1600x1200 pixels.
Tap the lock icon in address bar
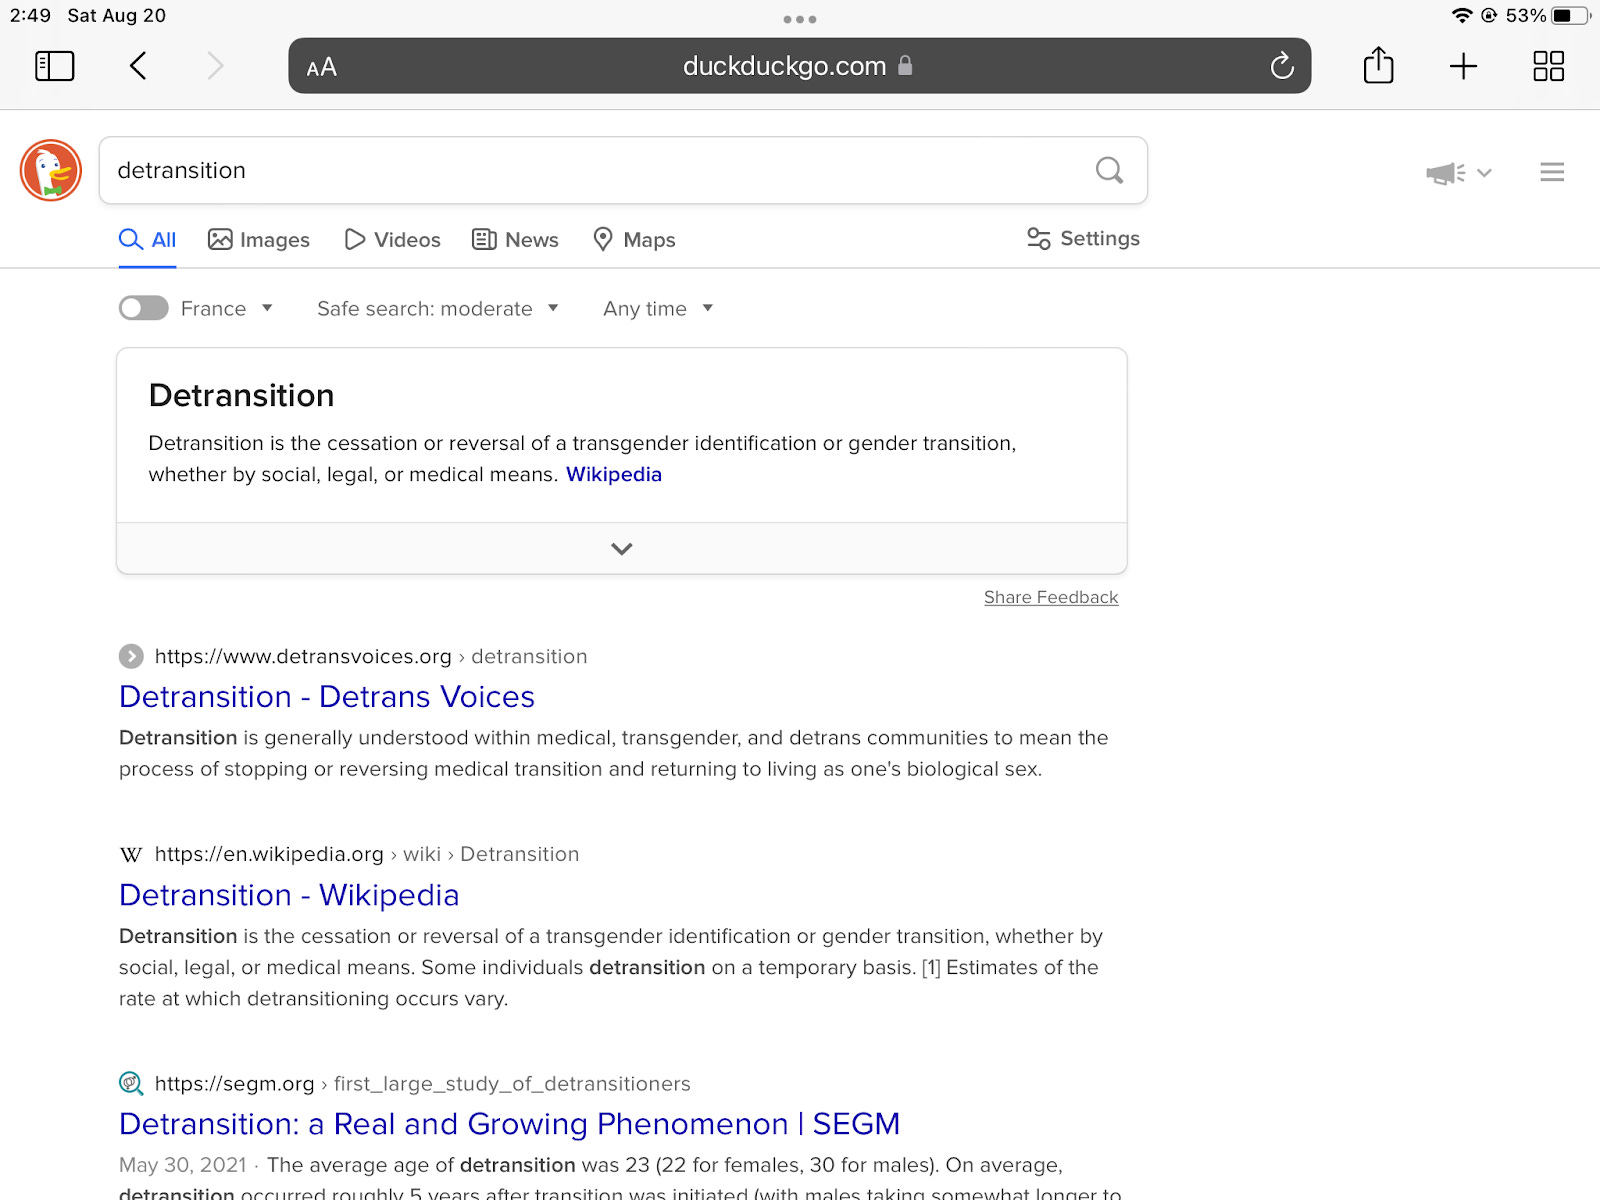click(x=905, y=65)
